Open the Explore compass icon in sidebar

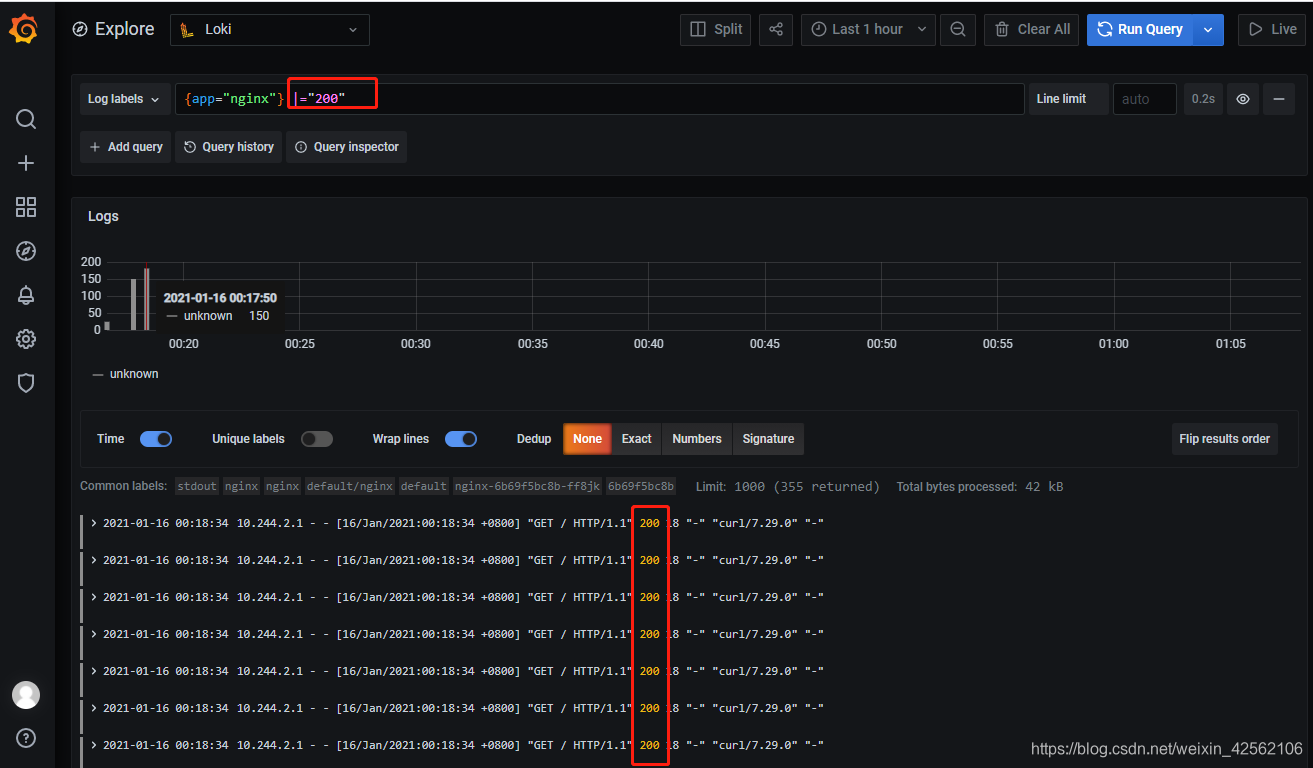(26, 251)
